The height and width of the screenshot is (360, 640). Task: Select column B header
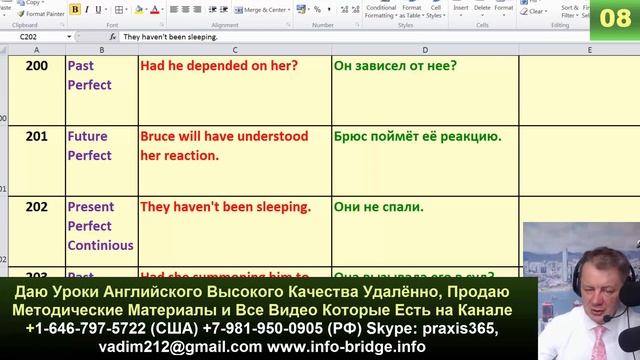click(102, 50)
